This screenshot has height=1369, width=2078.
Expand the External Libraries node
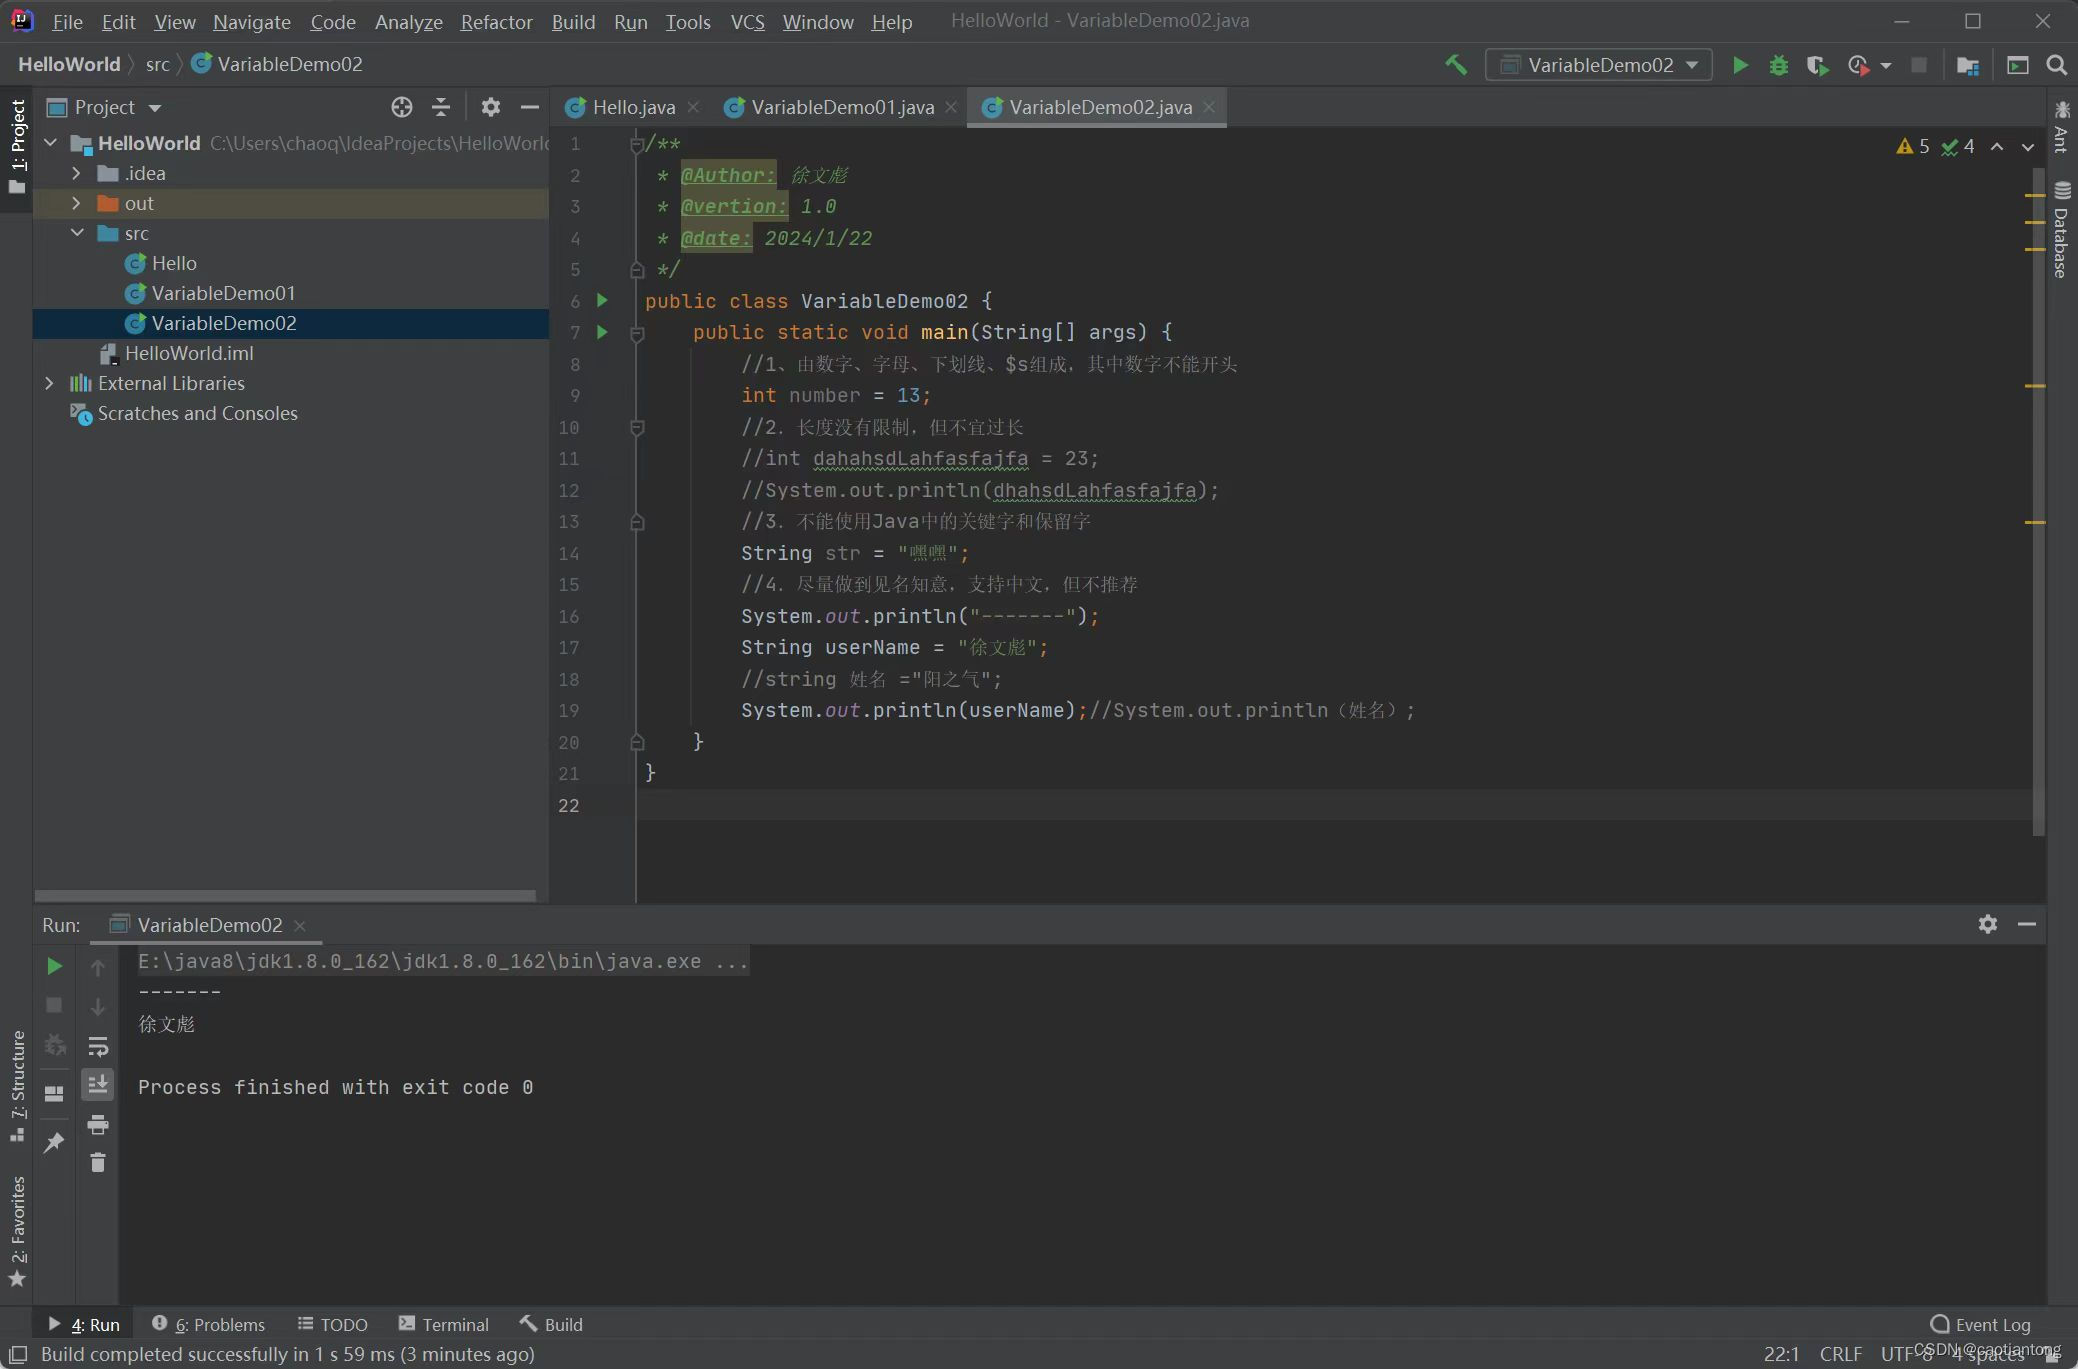coord(49,383)
